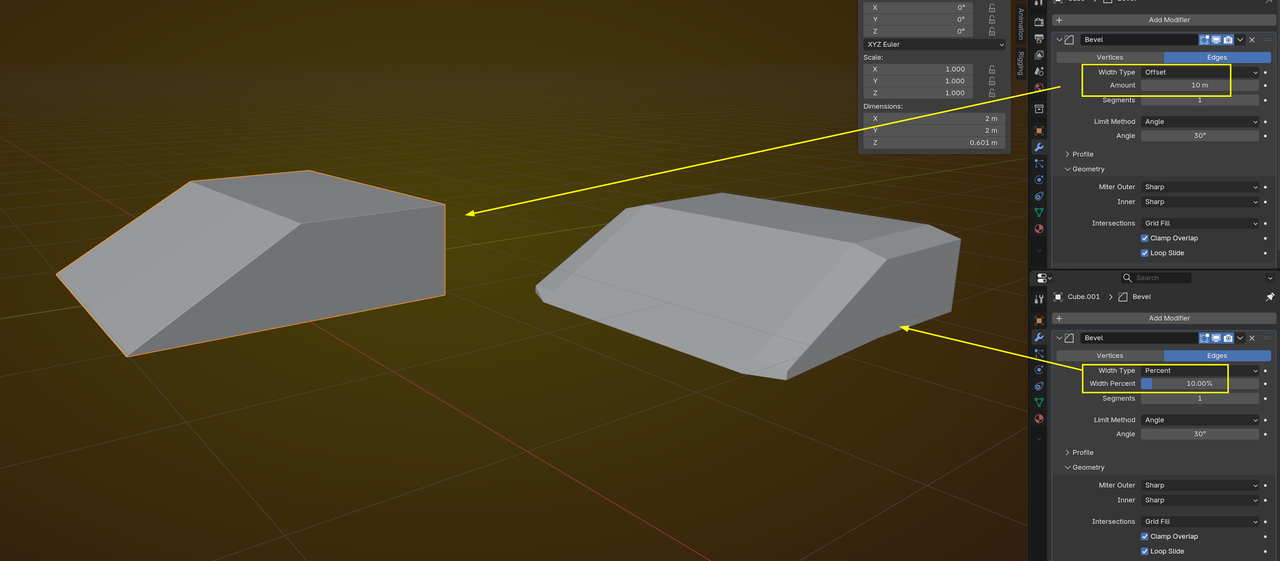Open the Rigging sidebar tab

(1020, 63)
